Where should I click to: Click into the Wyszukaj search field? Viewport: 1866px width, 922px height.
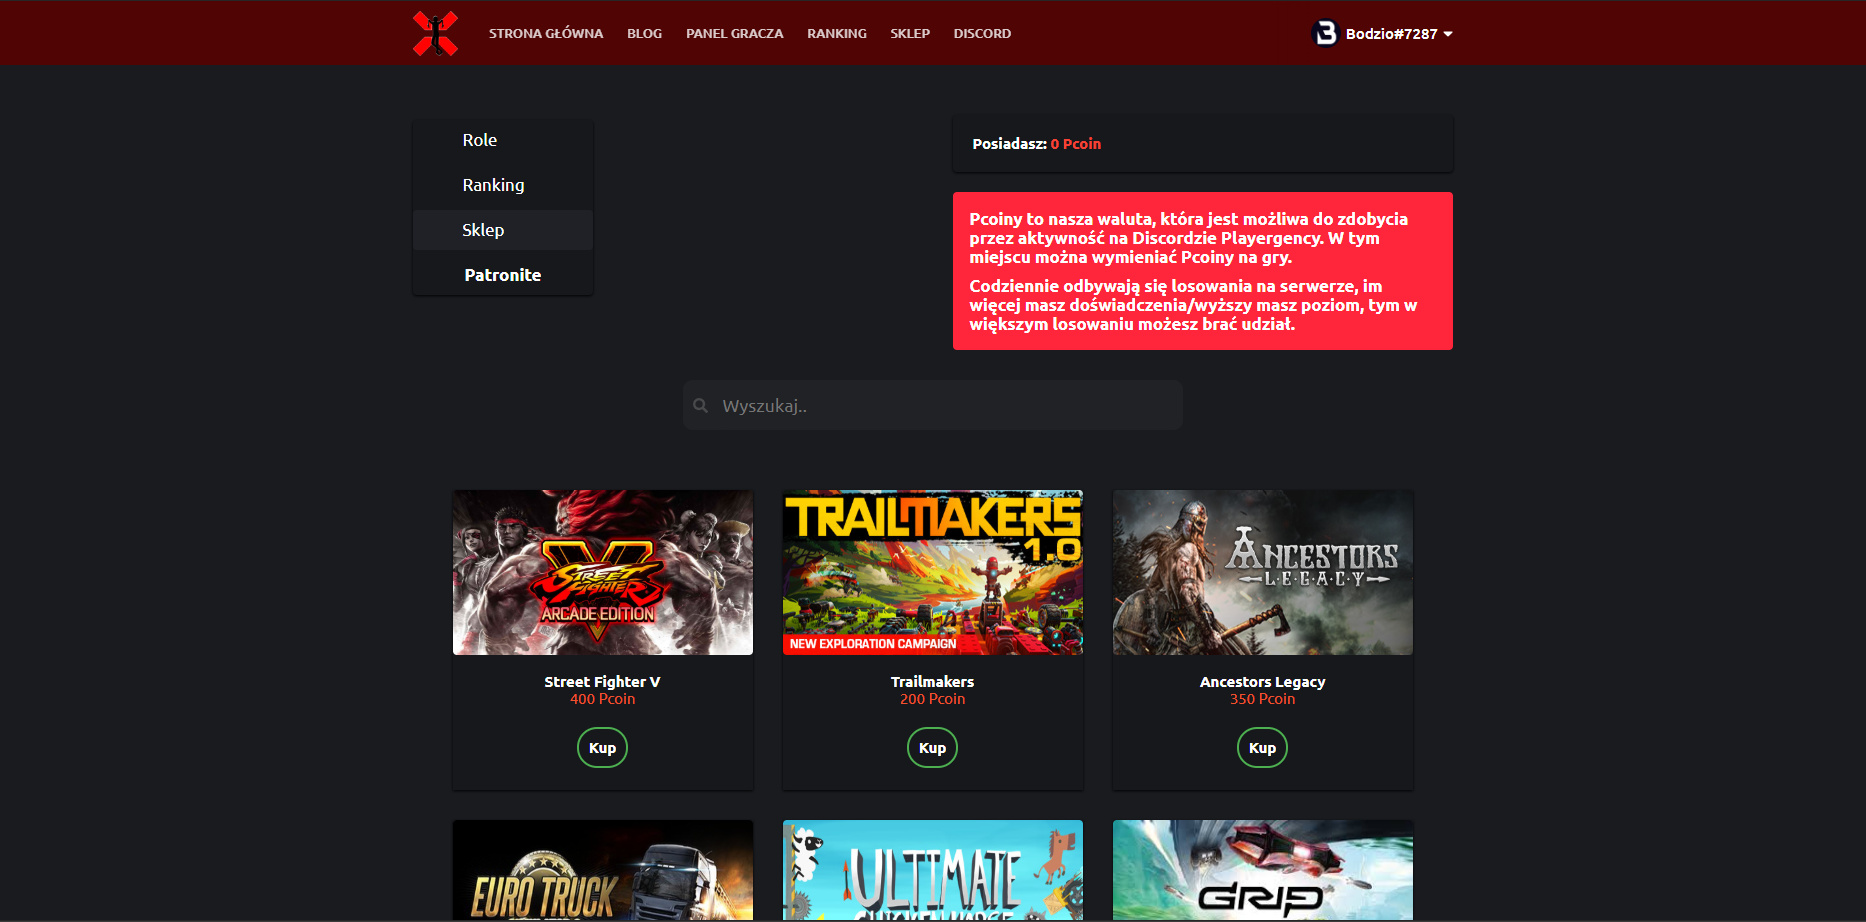click(x=945, y=406)
